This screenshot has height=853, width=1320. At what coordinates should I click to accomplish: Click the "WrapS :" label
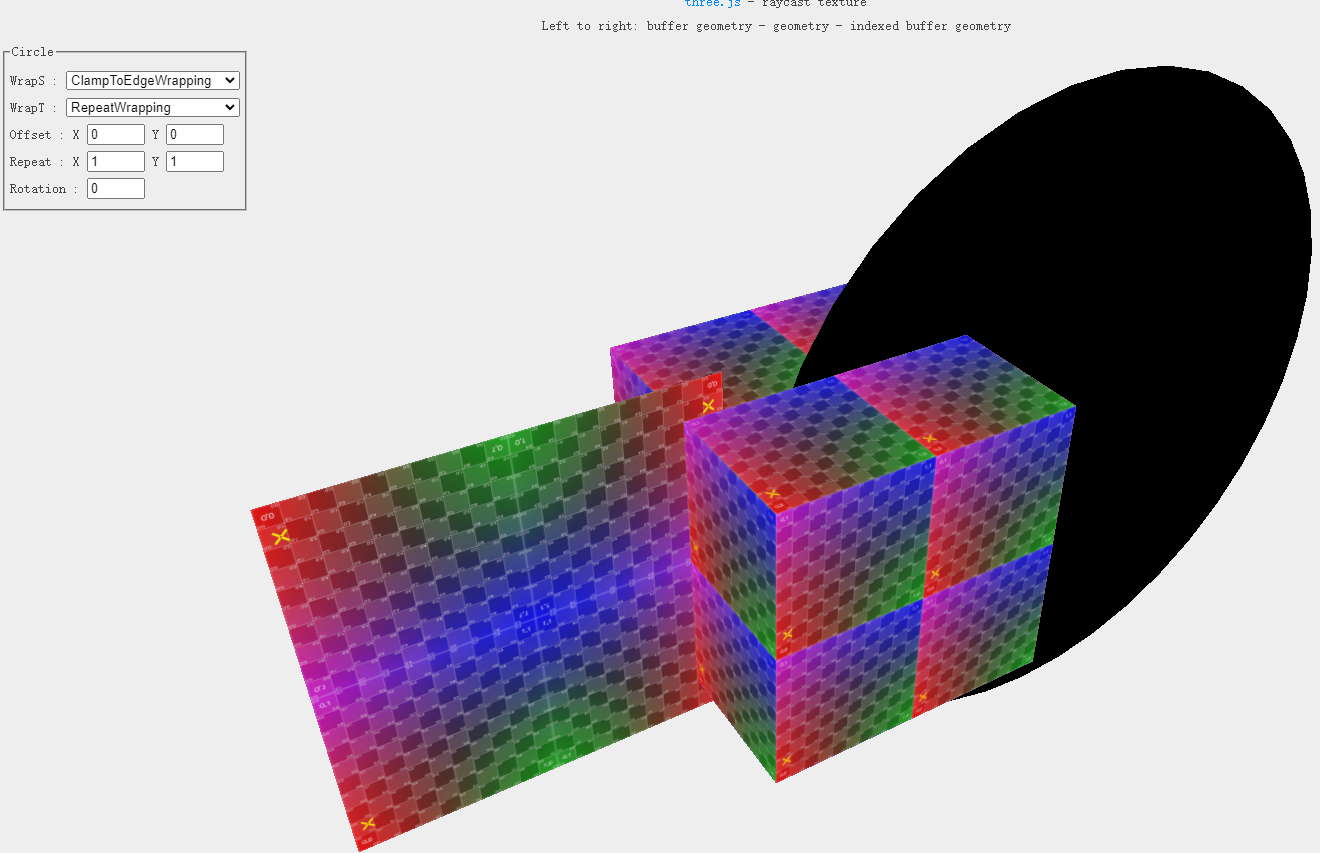click(x=34, y=81)
